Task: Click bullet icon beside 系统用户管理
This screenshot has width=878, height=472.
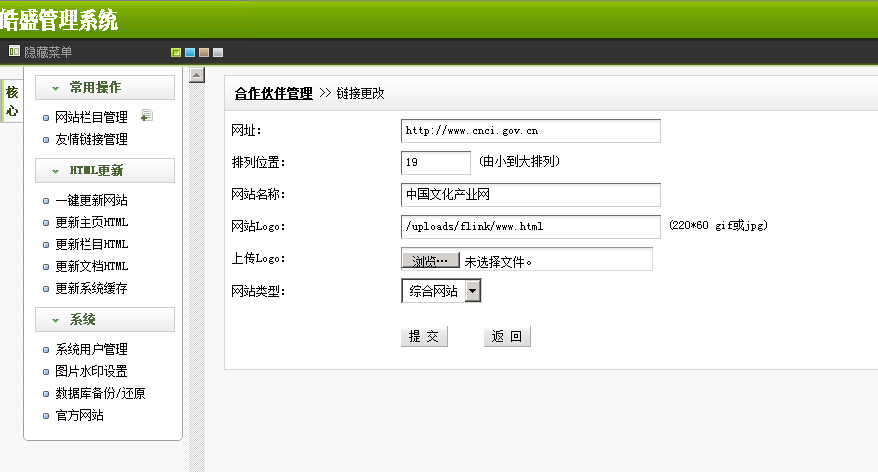Action: [46, 350]
